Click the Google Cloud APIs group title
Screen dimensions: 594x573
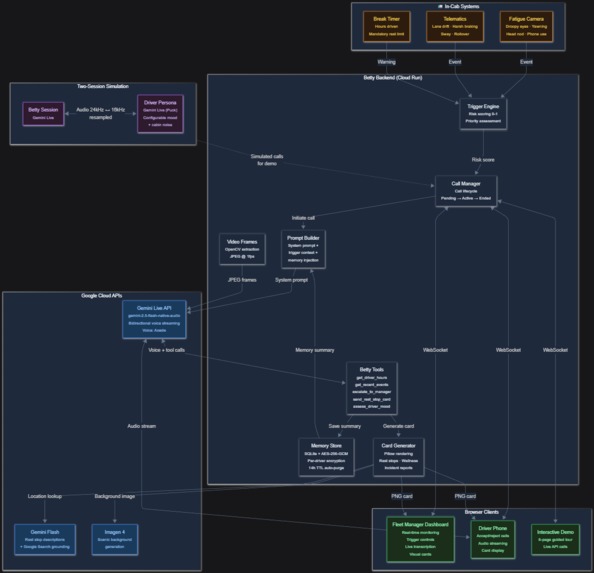[102, 295]
